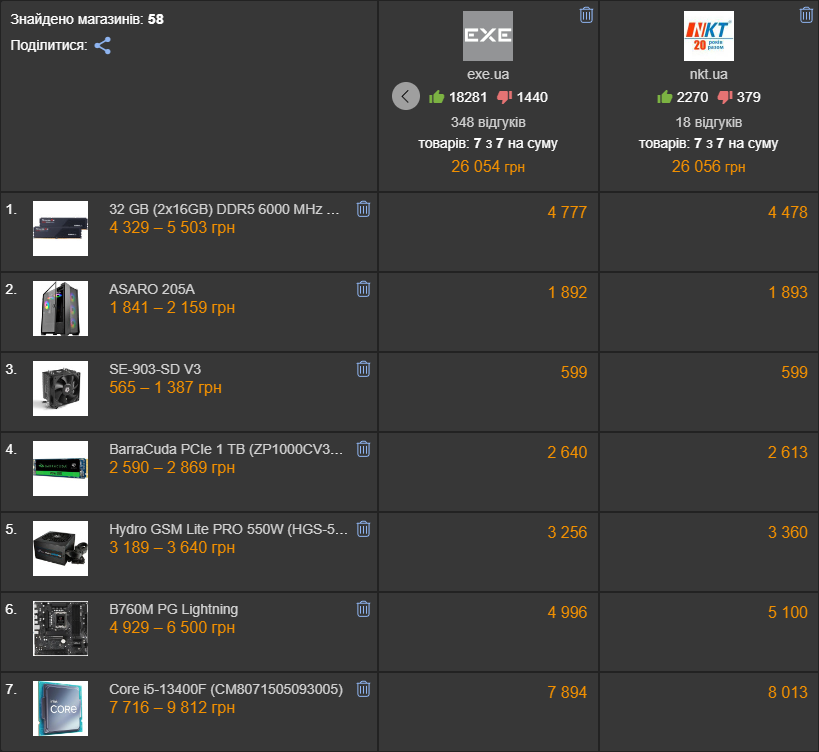
Task: Open the B760M motherboard thumbnail
Action: tap(61, 628)
